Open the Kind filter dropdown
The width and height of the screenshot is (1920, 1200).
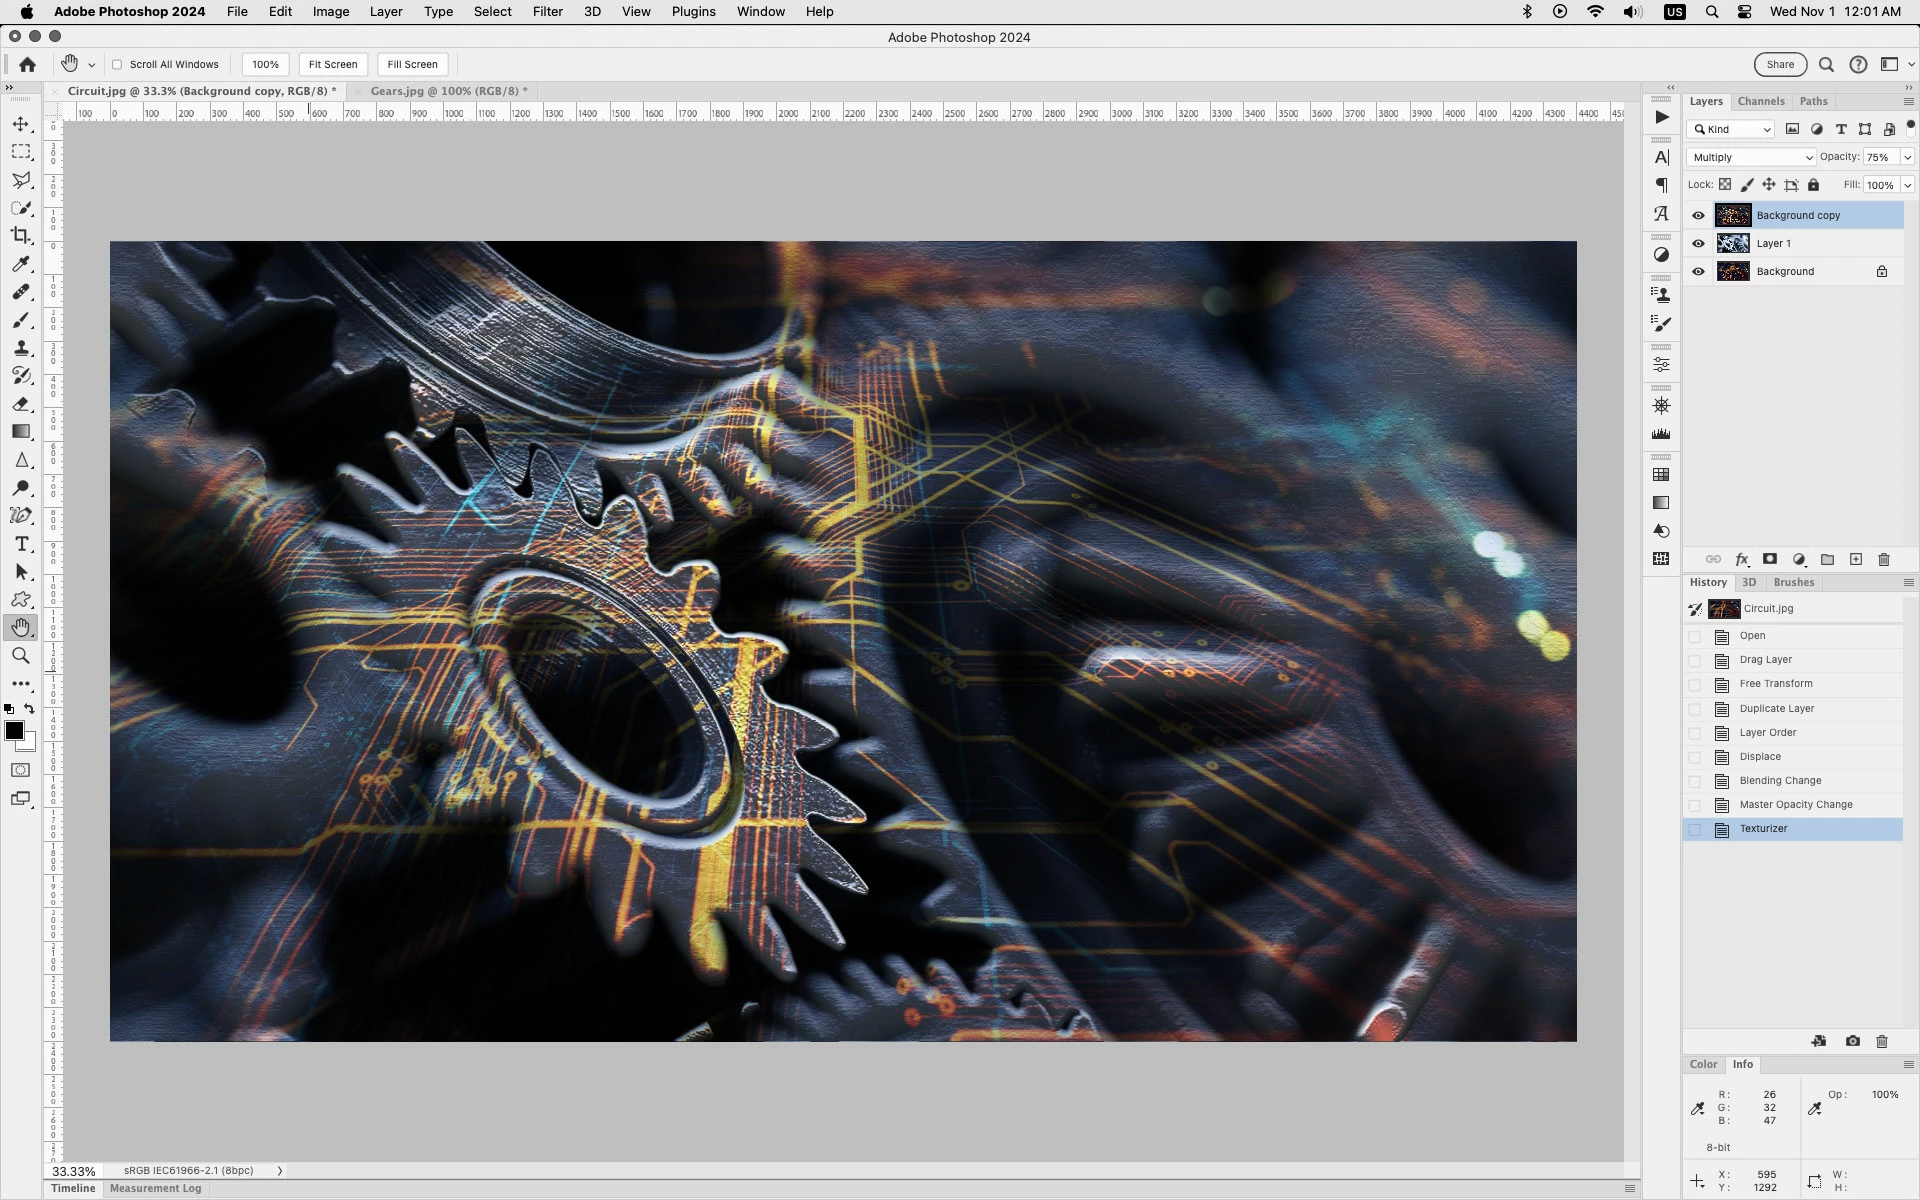(1731, 129)
